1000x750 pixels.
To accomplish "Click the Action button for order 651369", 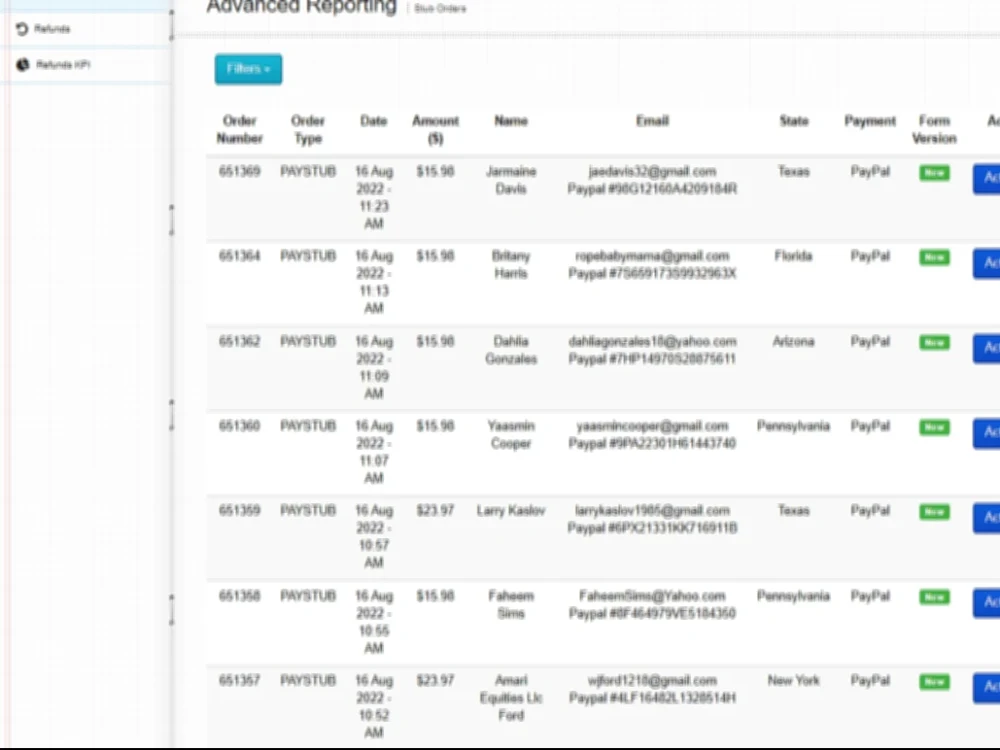I will coord(990,178).
